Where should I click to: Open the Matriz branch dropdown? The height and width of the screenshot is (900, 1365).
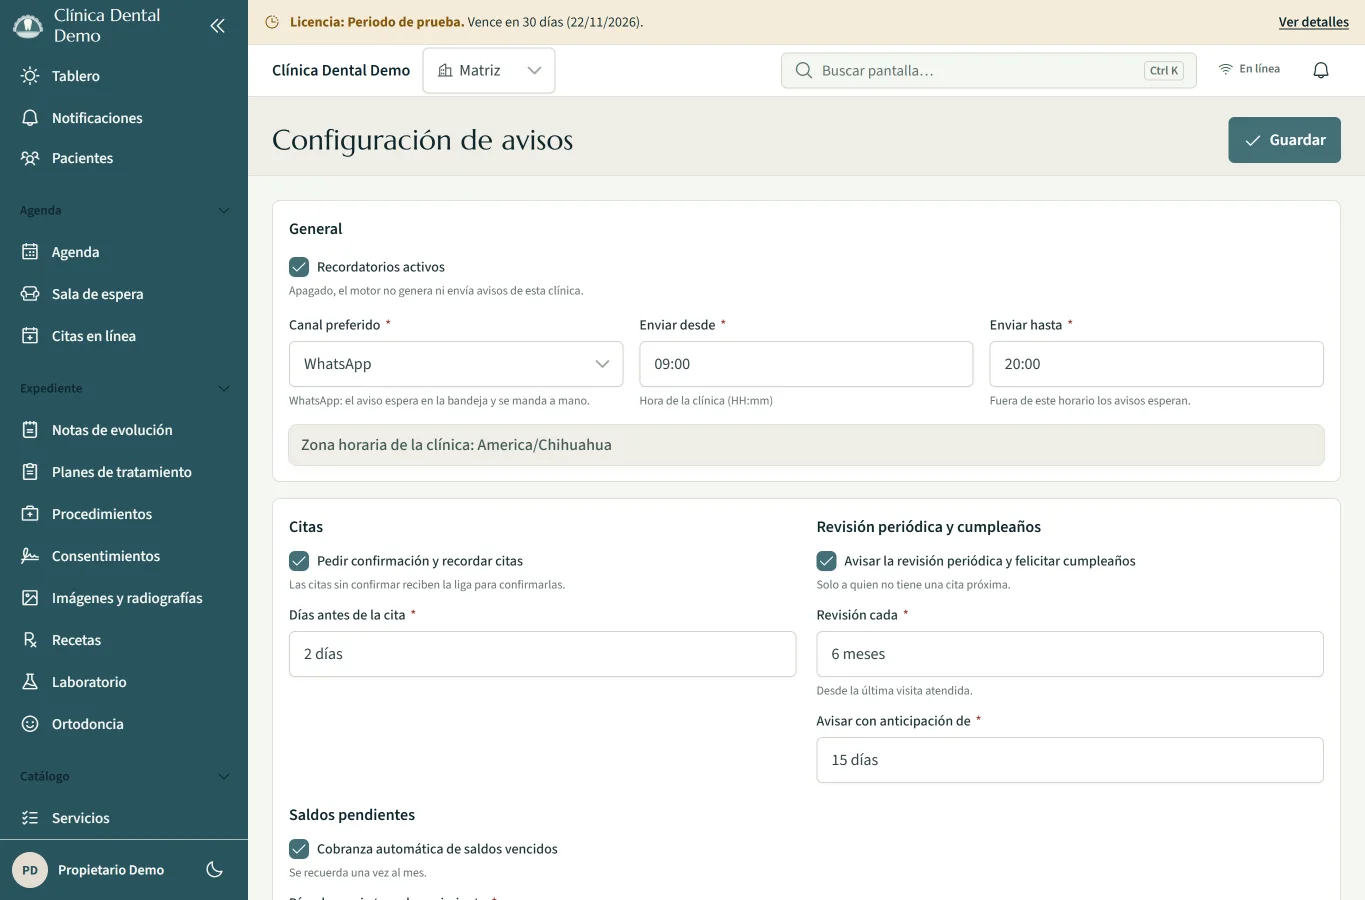[x=489, y=71]
